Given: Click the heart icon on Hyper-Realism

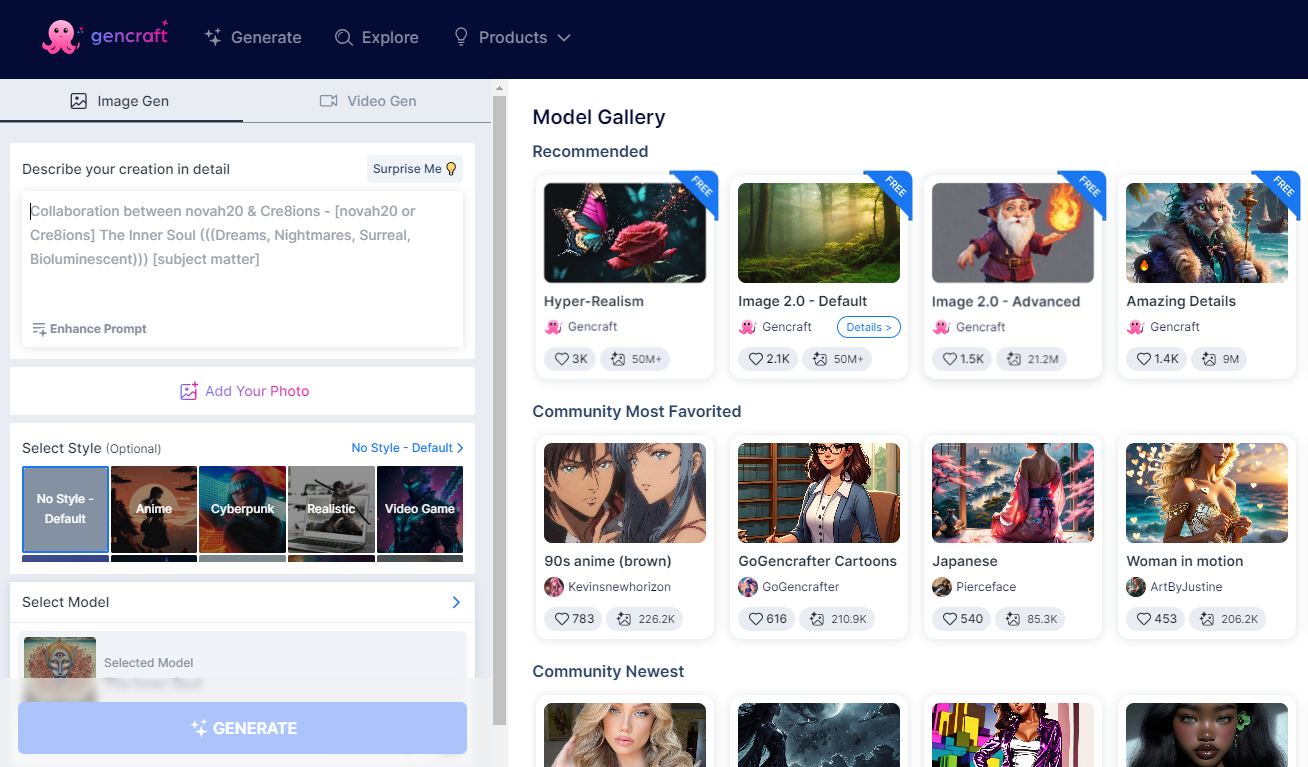Looking at the screenshot, I should [560, 358].
